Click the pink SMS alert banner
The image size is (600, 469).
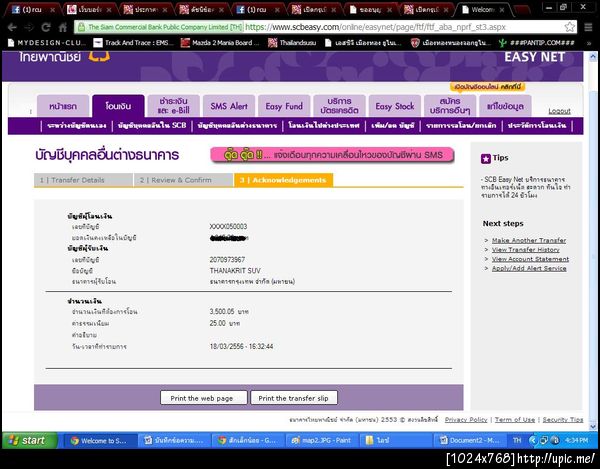[332, 155]
